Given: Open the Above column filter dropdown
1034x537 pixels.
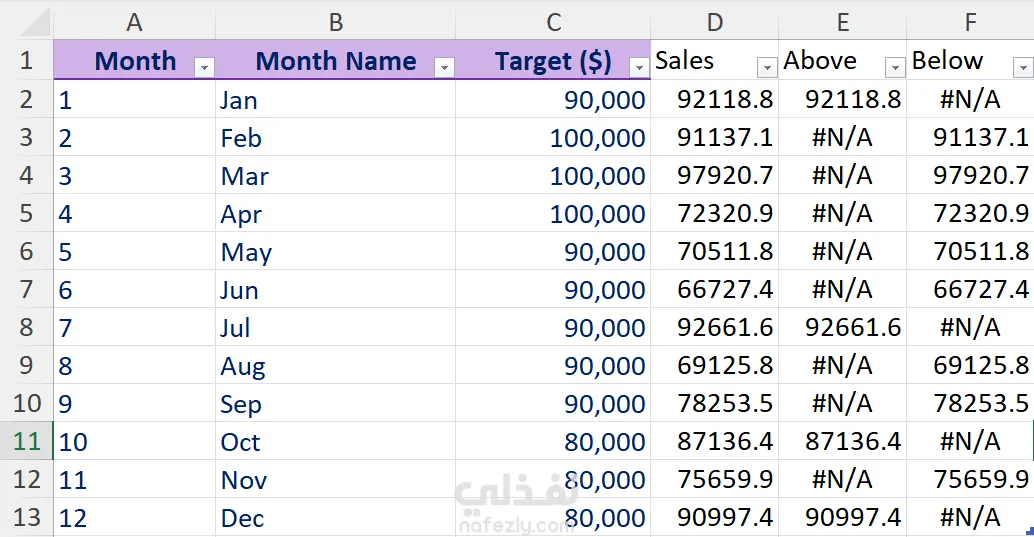Looking at the screenshot, I should (895, 67).
